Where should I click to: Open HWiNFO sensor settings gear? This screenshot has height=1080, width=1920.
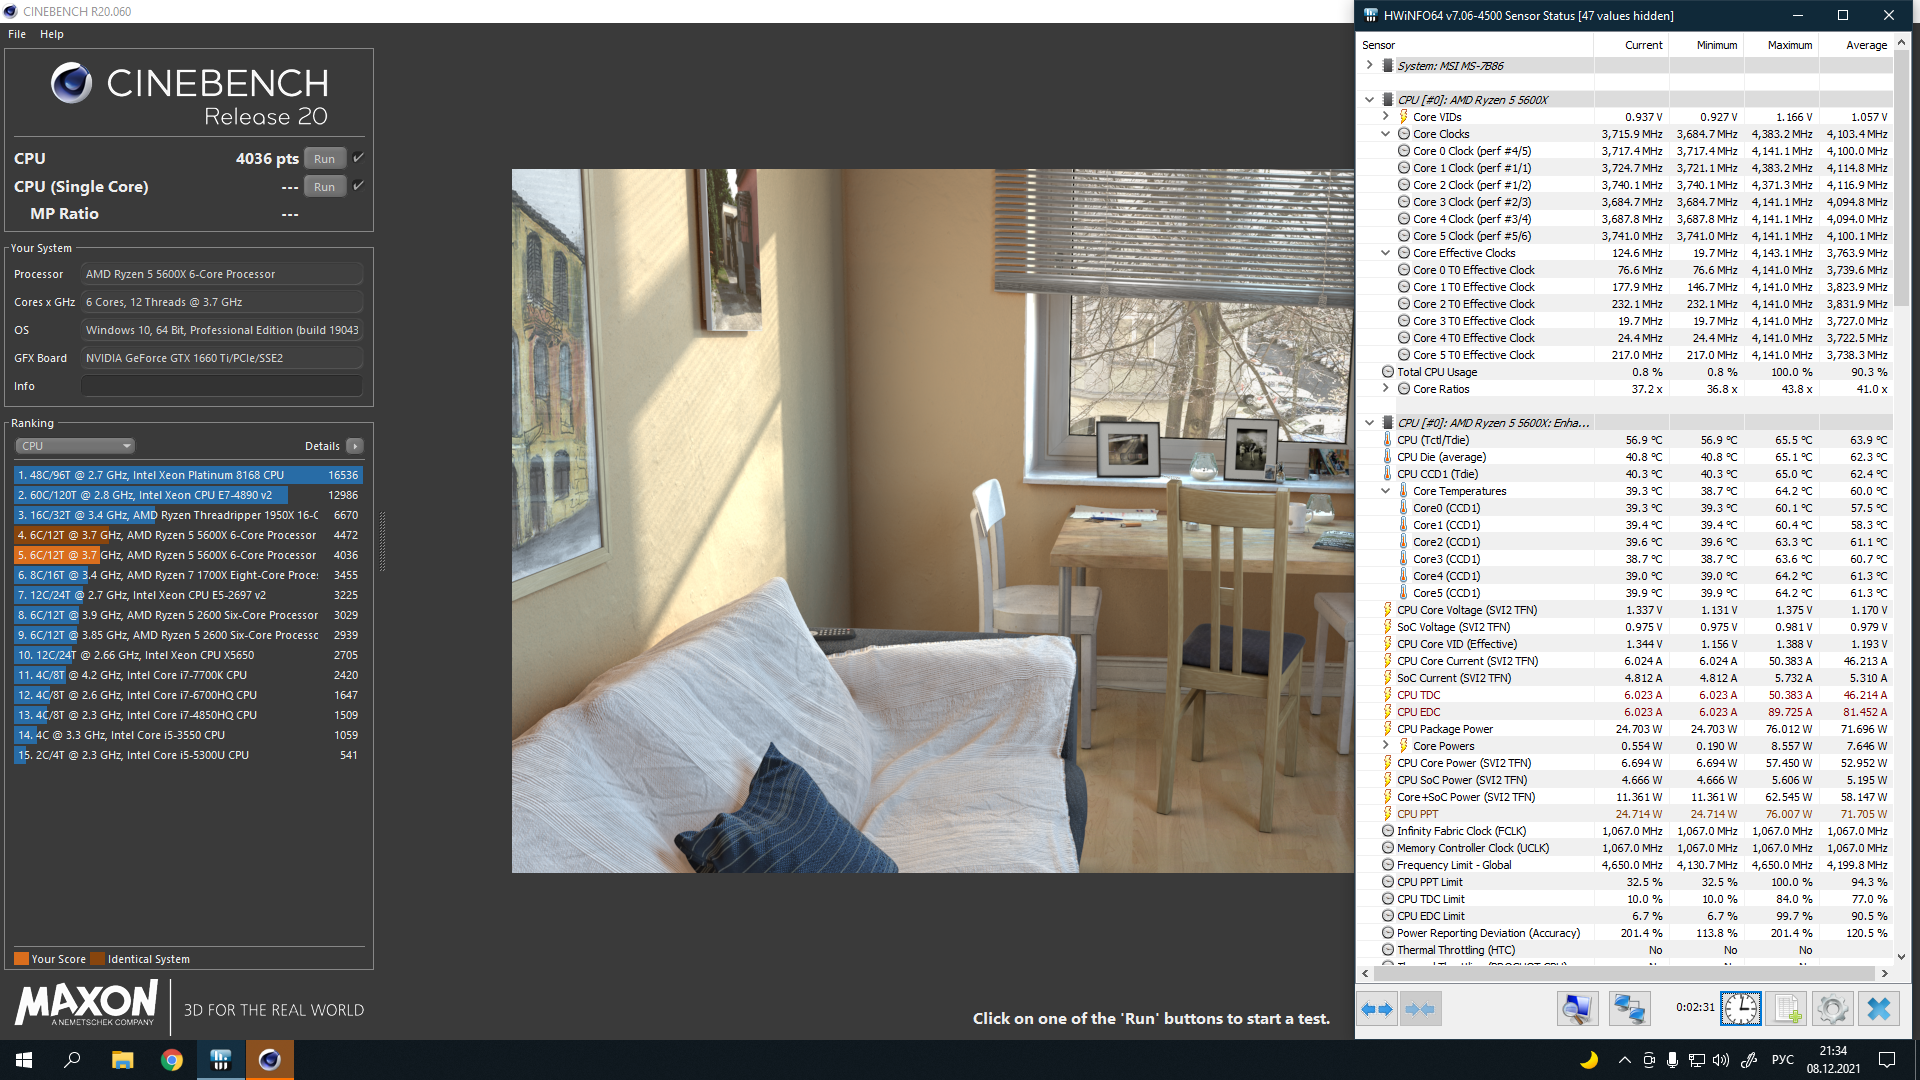click(1832, 1009)
